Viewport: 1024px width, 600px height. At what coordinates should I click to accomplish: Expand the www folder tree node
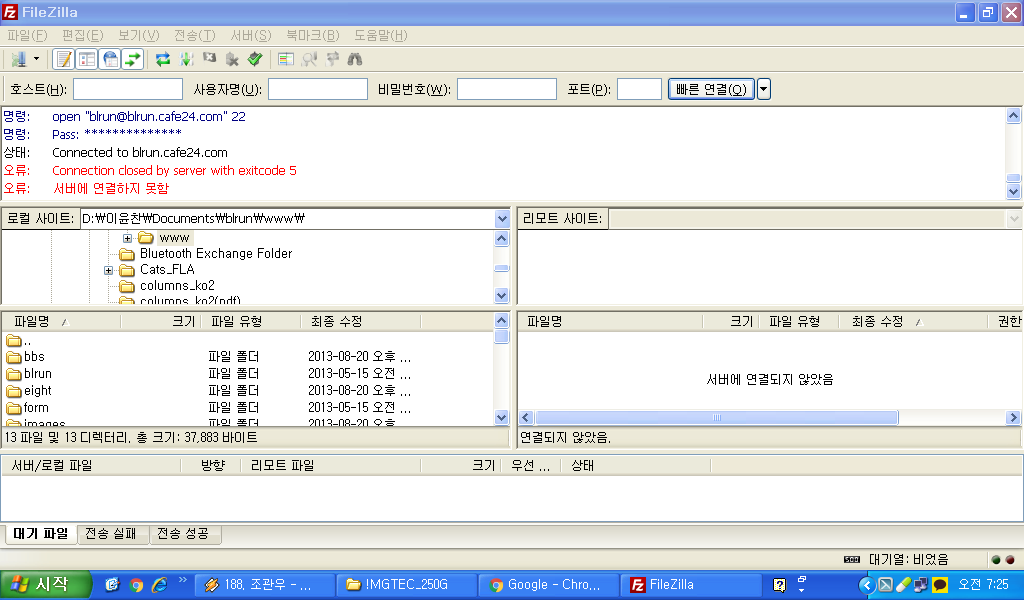[127, 238]
